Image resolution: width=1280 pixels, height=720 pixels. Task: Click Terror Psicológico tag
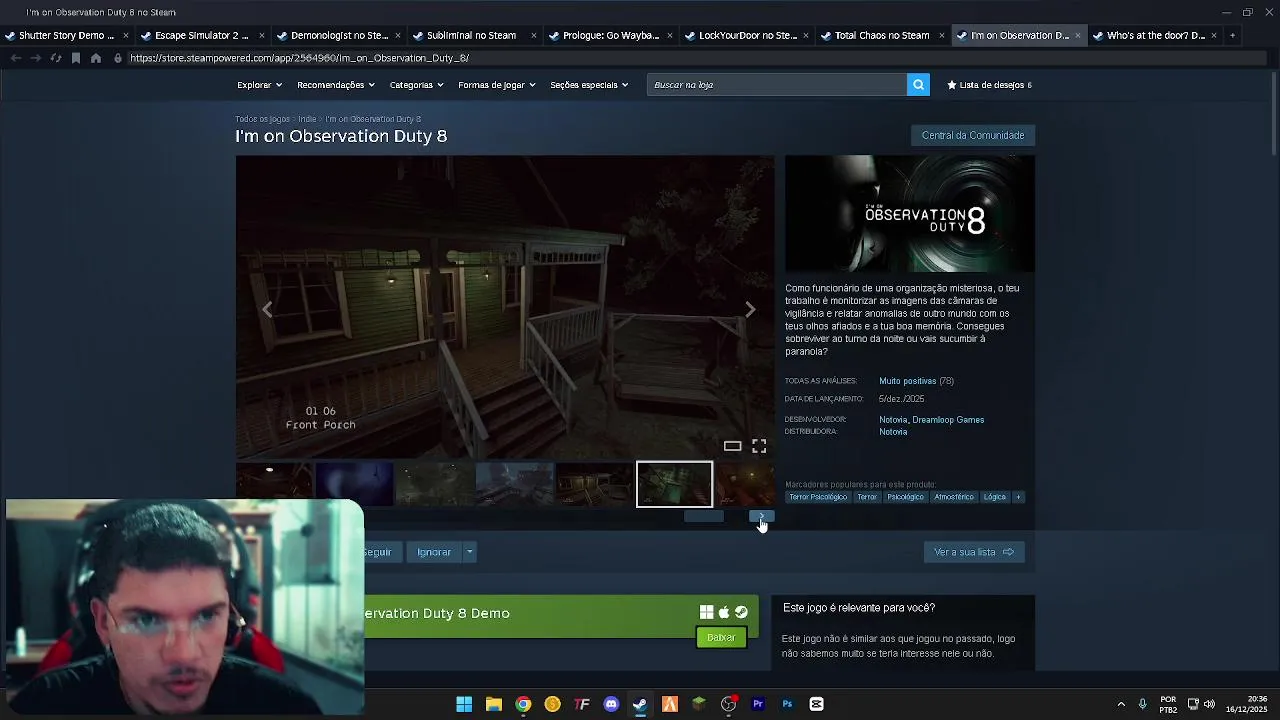tap(818, 497)
